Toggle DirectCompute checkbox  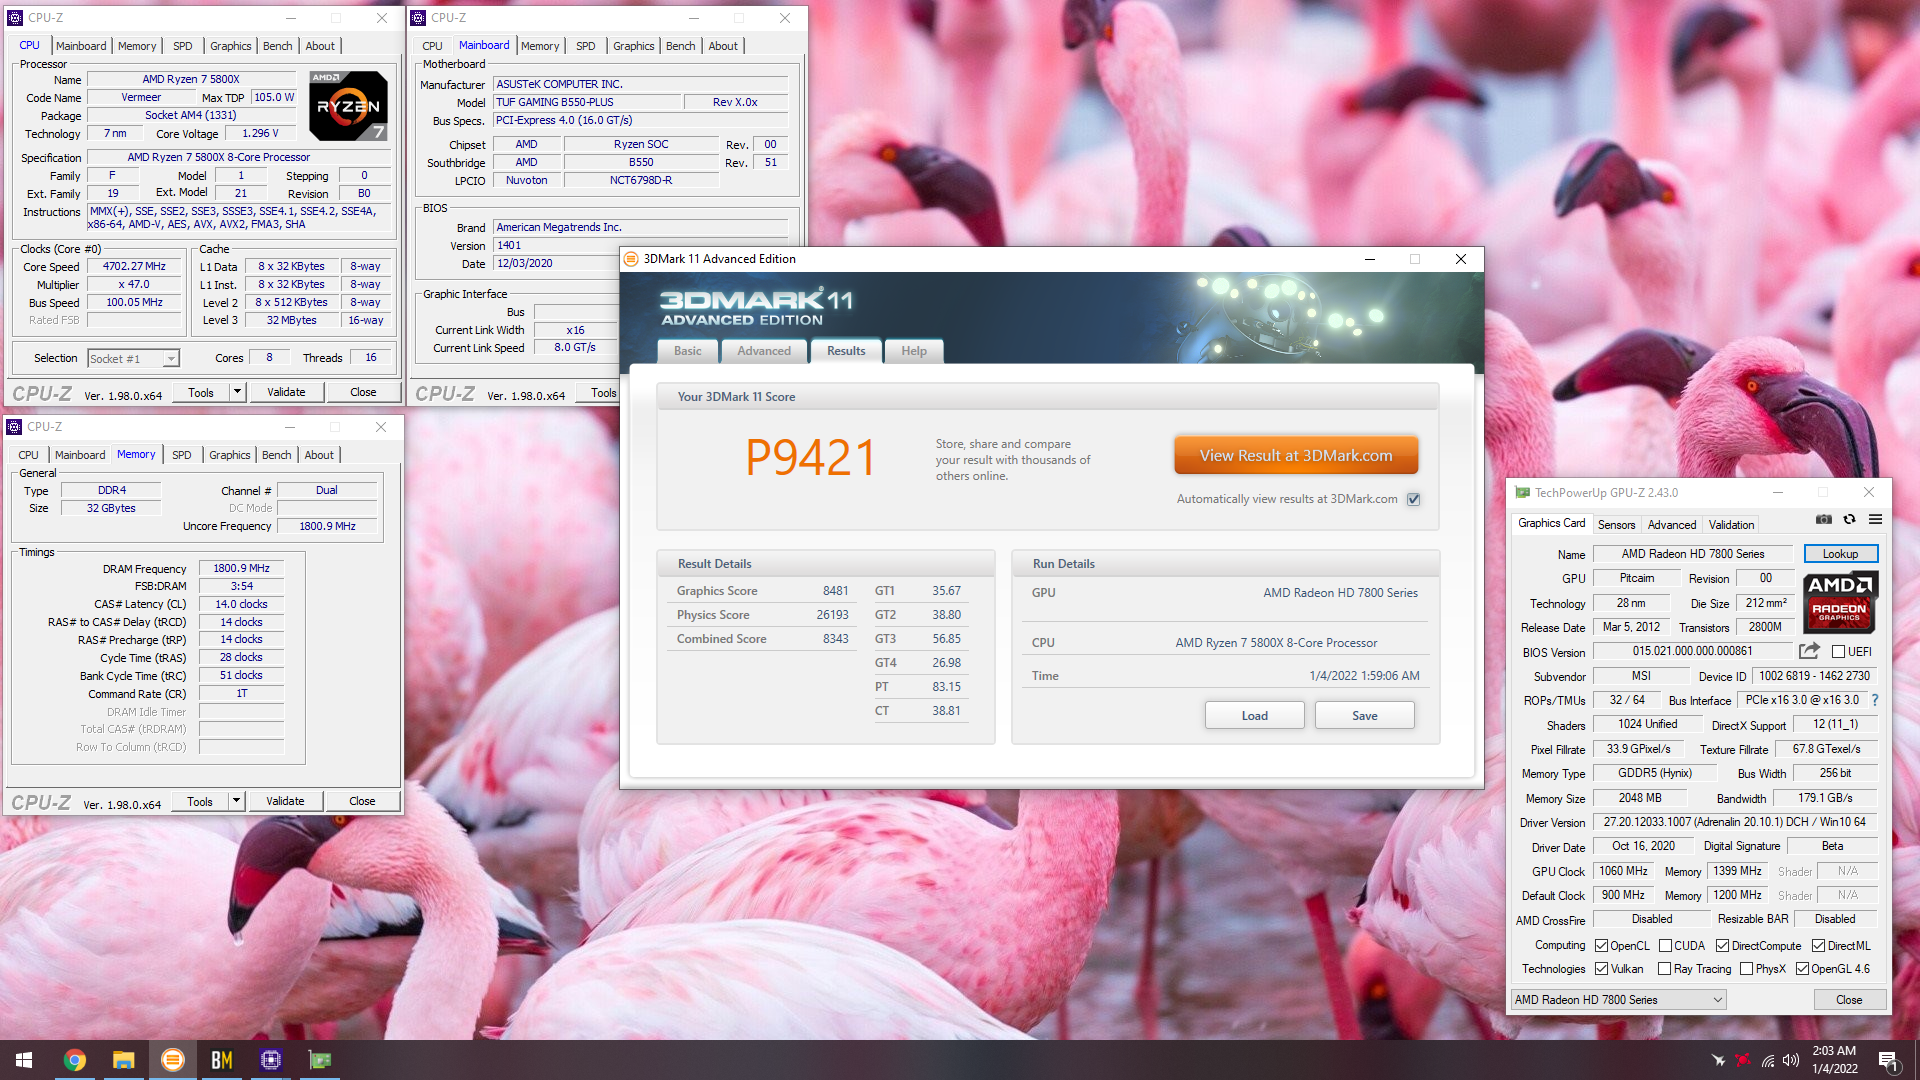[x=1723, y=946]
